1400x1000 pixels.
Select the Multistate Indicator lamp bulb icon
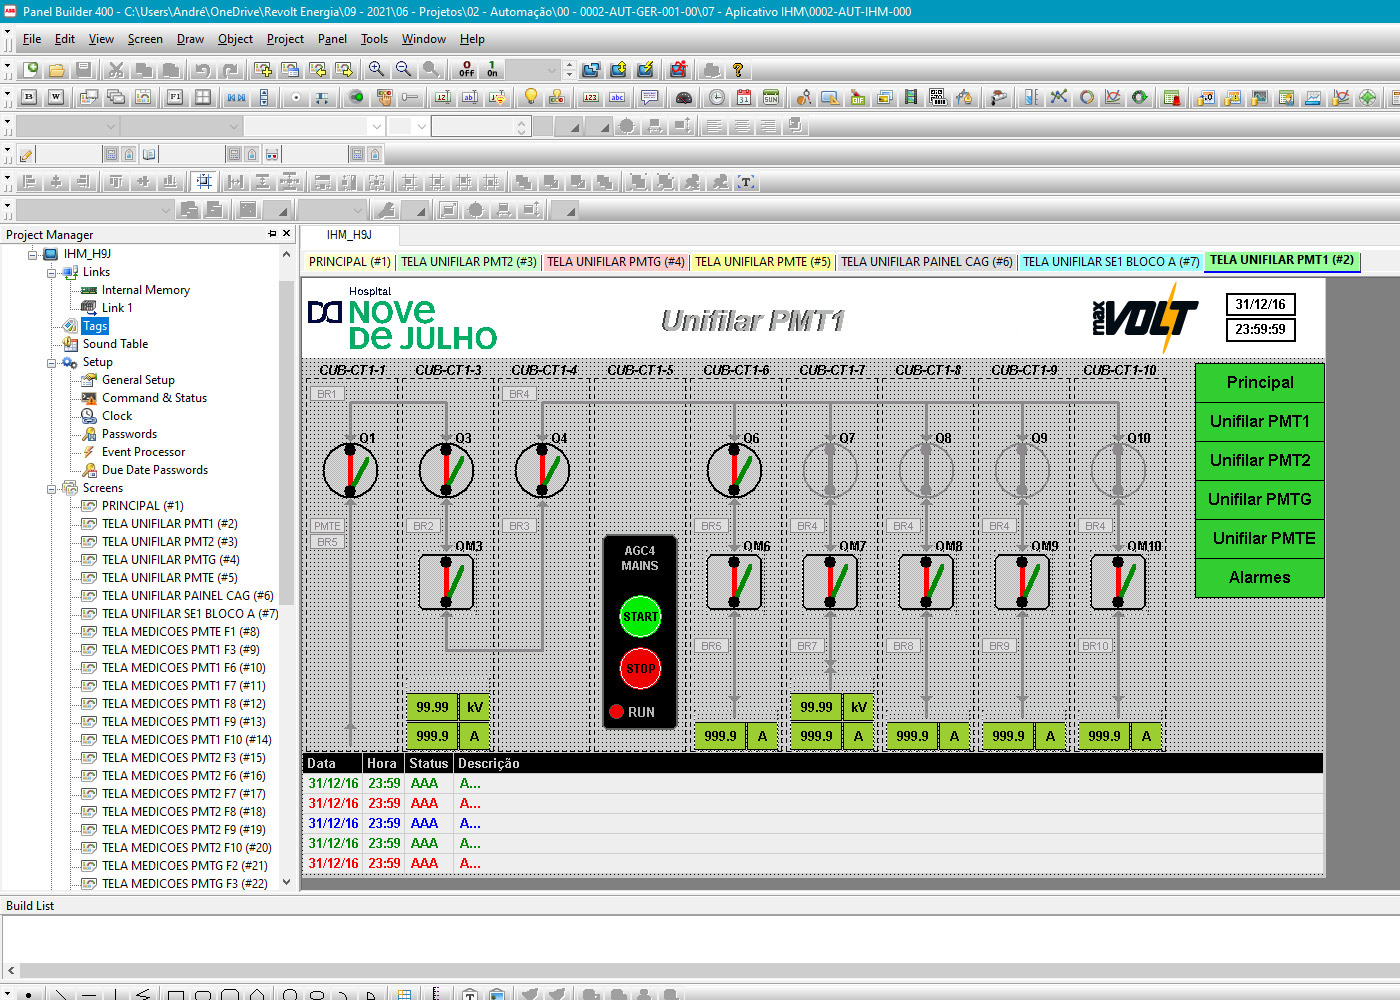tap(531, 98)
